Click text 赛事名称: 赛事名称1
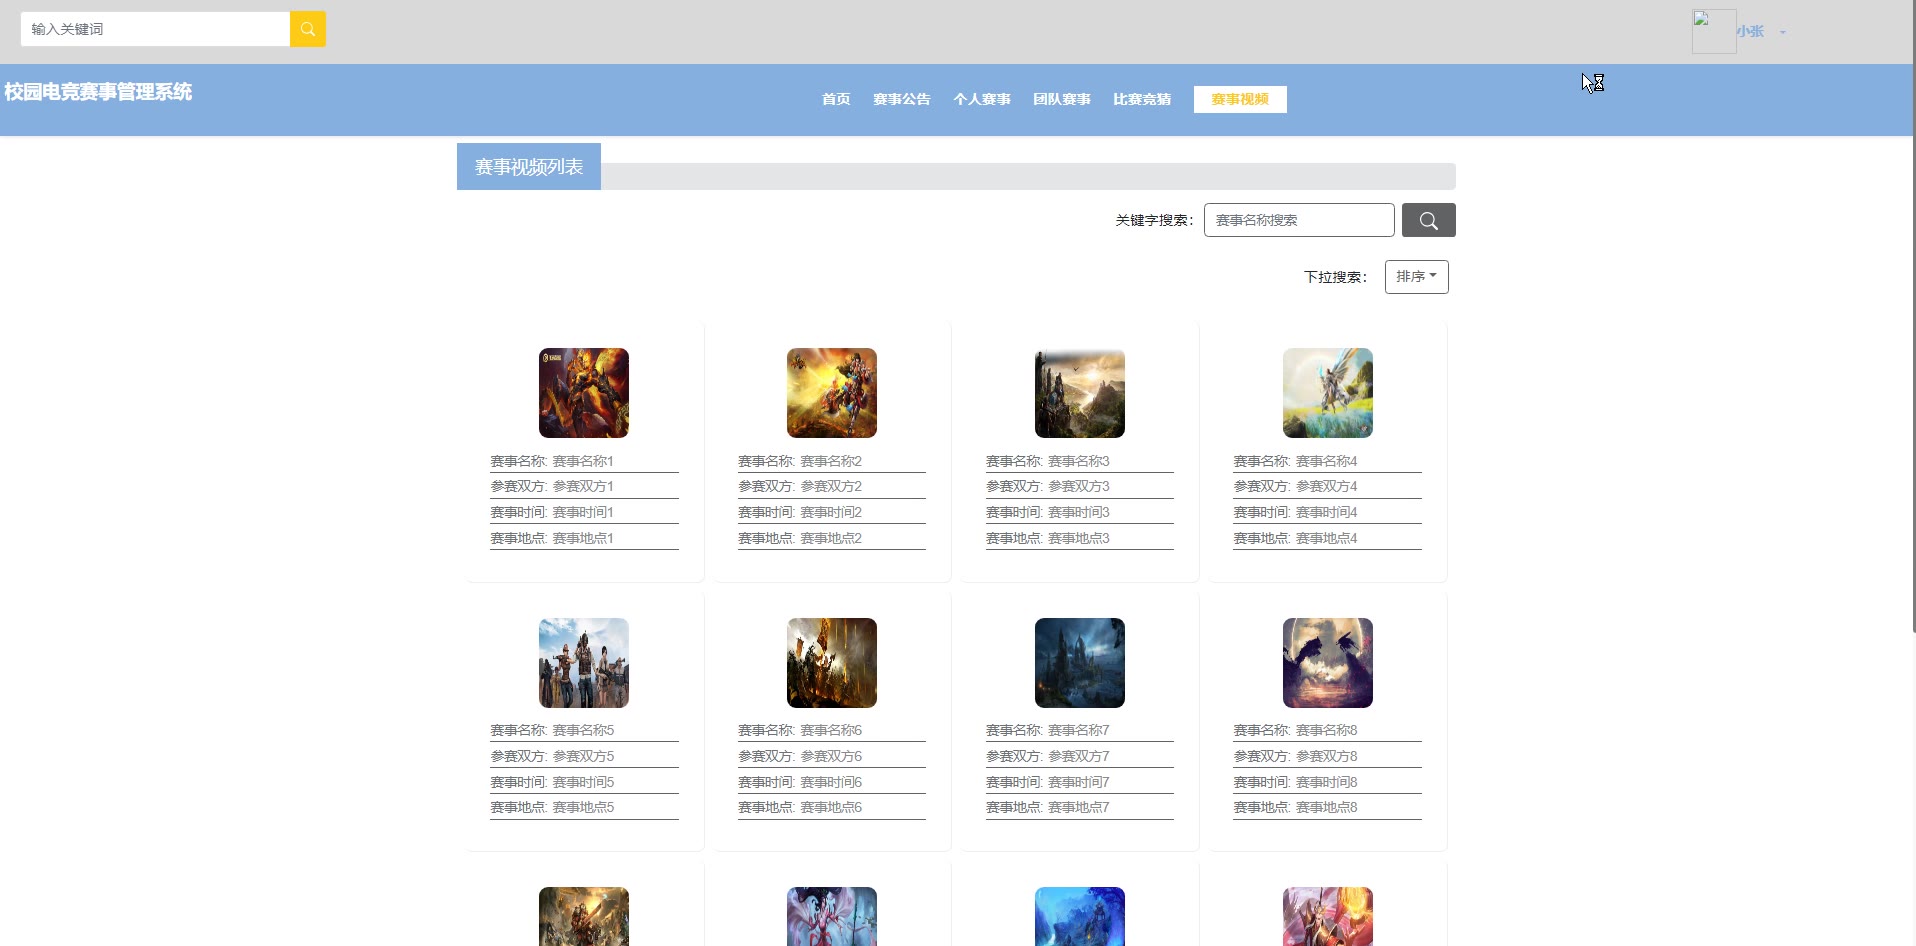1916x946 pixels. (x=552, y=461)
